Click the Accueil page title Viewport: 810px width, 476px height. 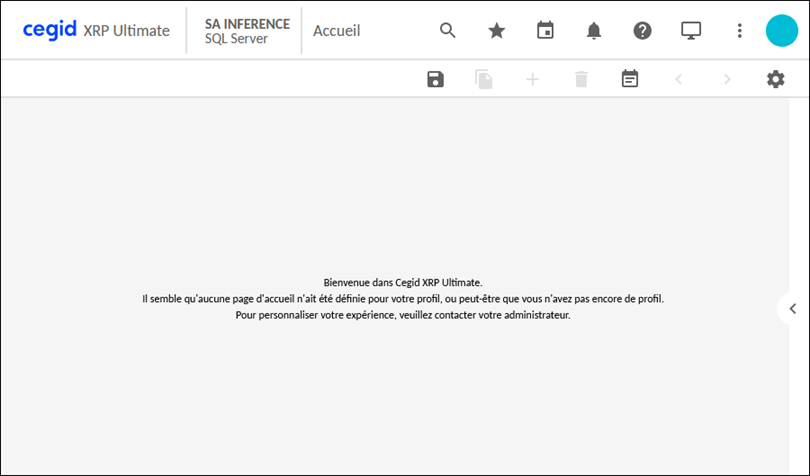pyautogui.click(x=336, y=30)
